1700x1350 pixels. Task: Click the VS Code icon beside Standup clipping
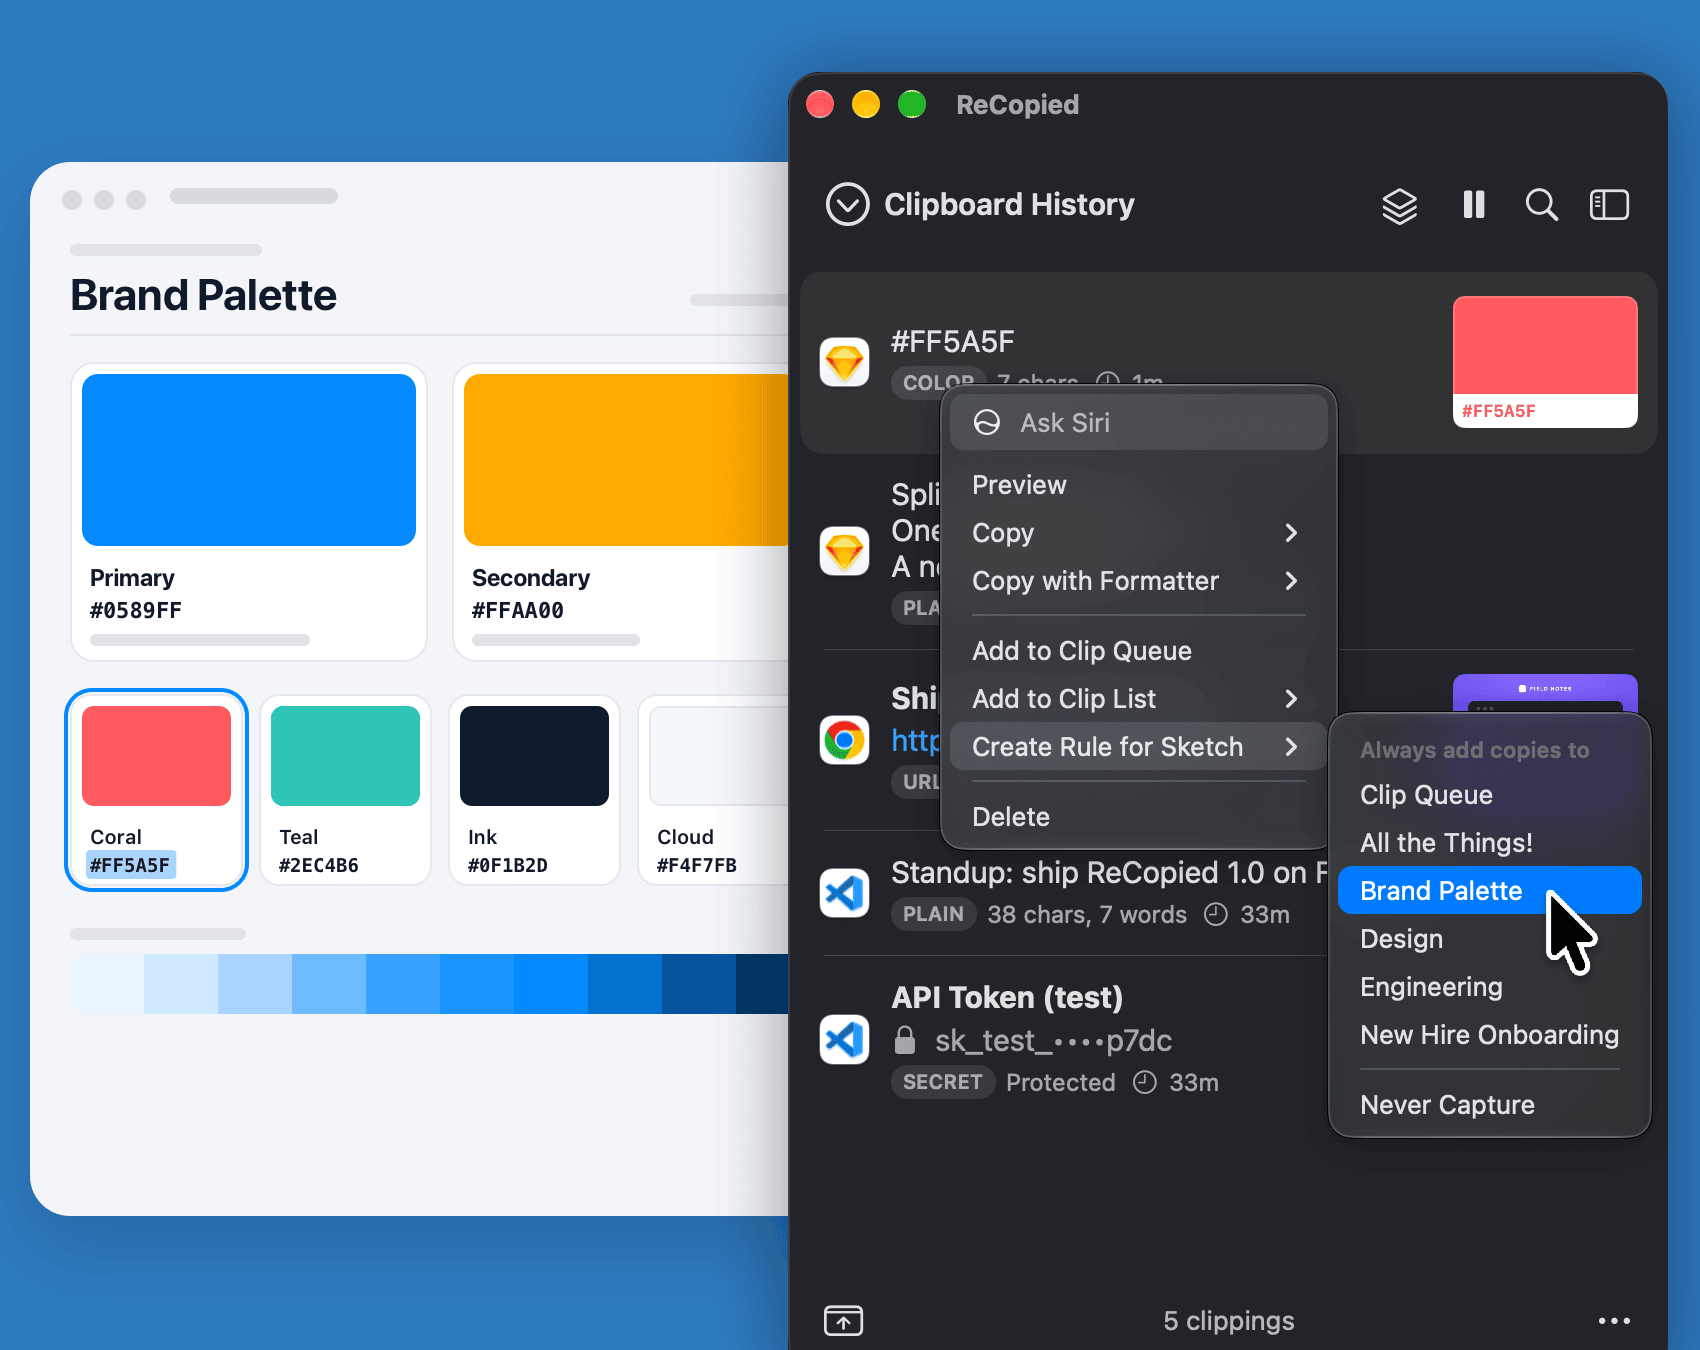(x=844, y=892)
